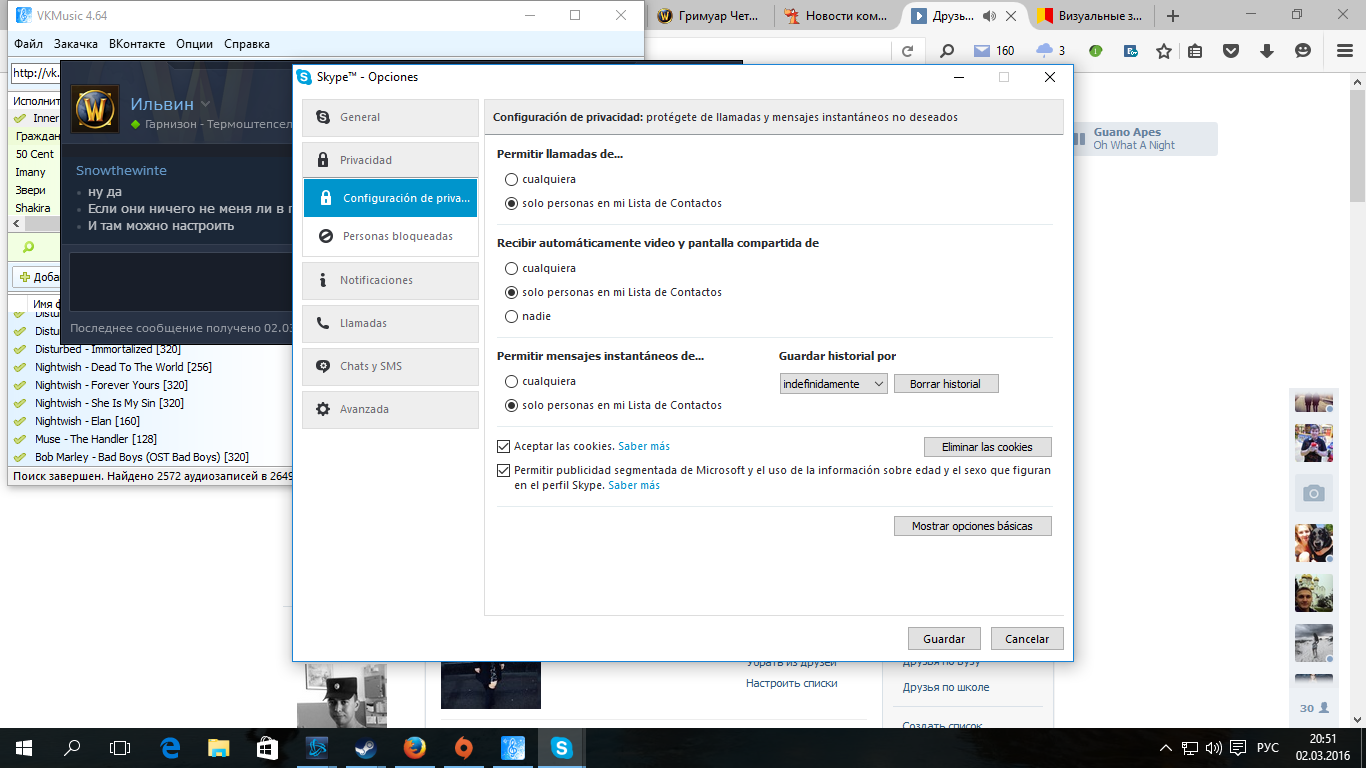Open Опции menu in VKMusic
This screenshot has width=1366, height=768.
194,44
